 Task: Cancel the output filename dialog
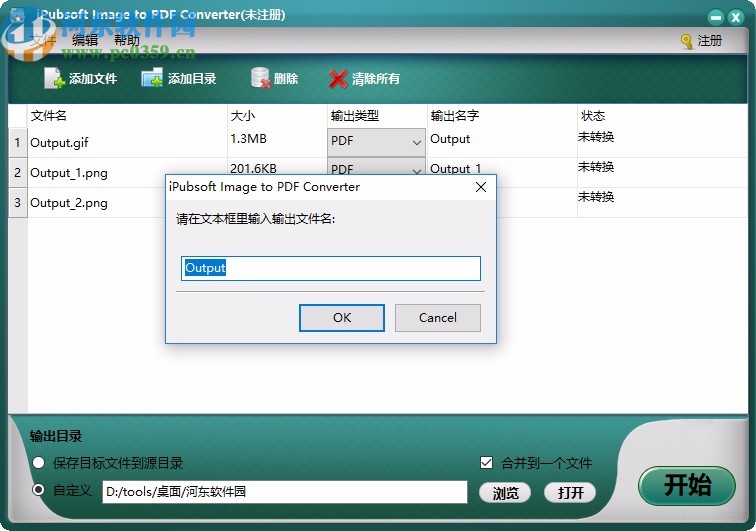438,318
